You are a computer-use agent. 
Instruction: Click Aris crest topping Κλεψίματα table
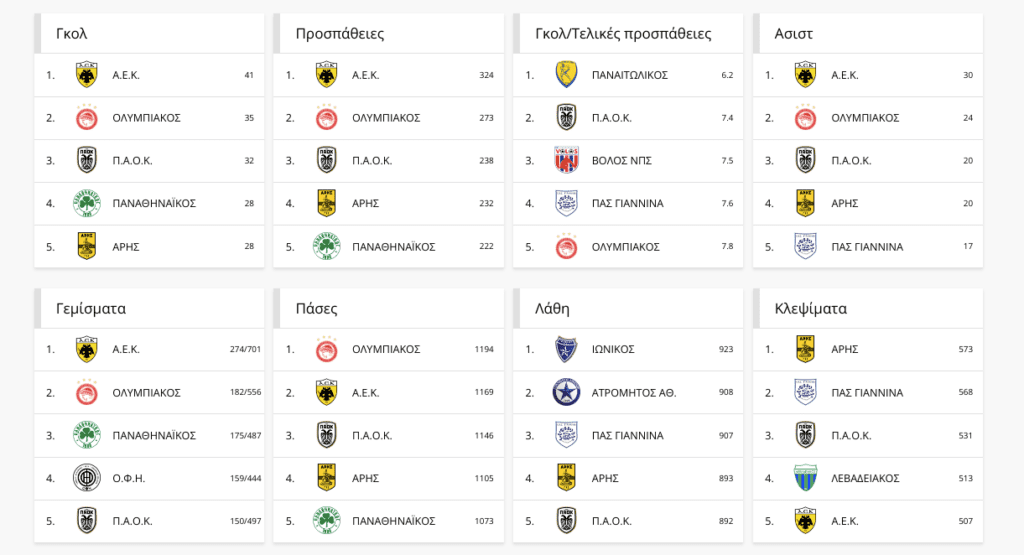805,349
